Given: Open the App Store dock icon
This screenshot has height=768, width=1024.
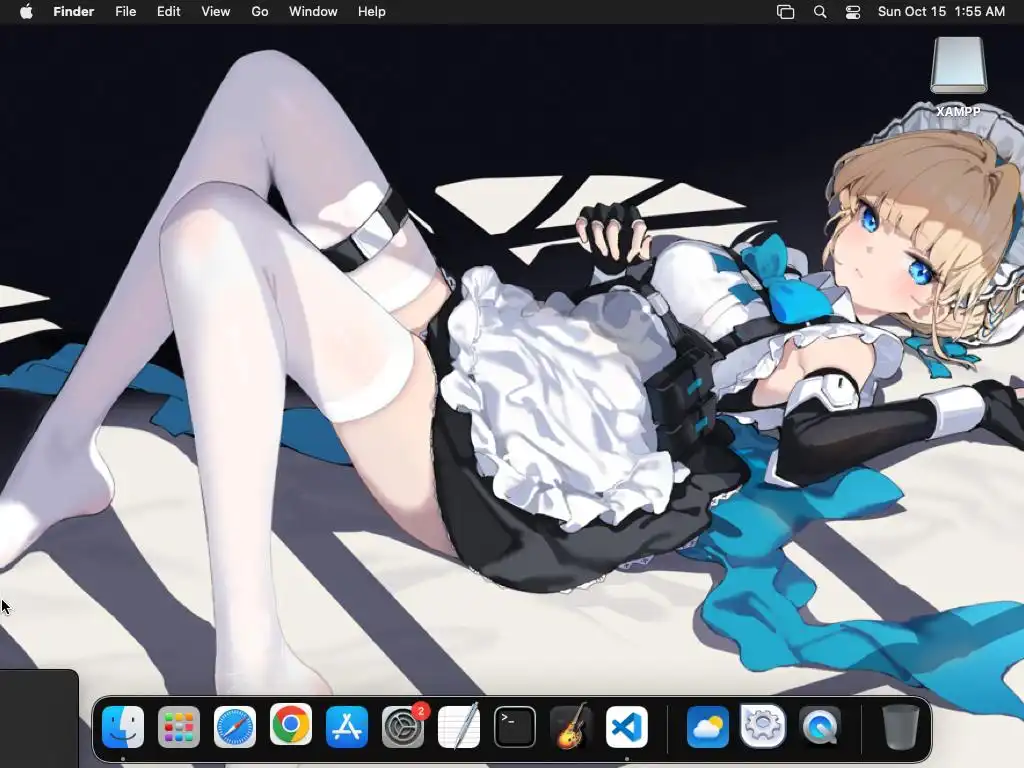Looking at the screenshot, I should [x=347, y=726].
